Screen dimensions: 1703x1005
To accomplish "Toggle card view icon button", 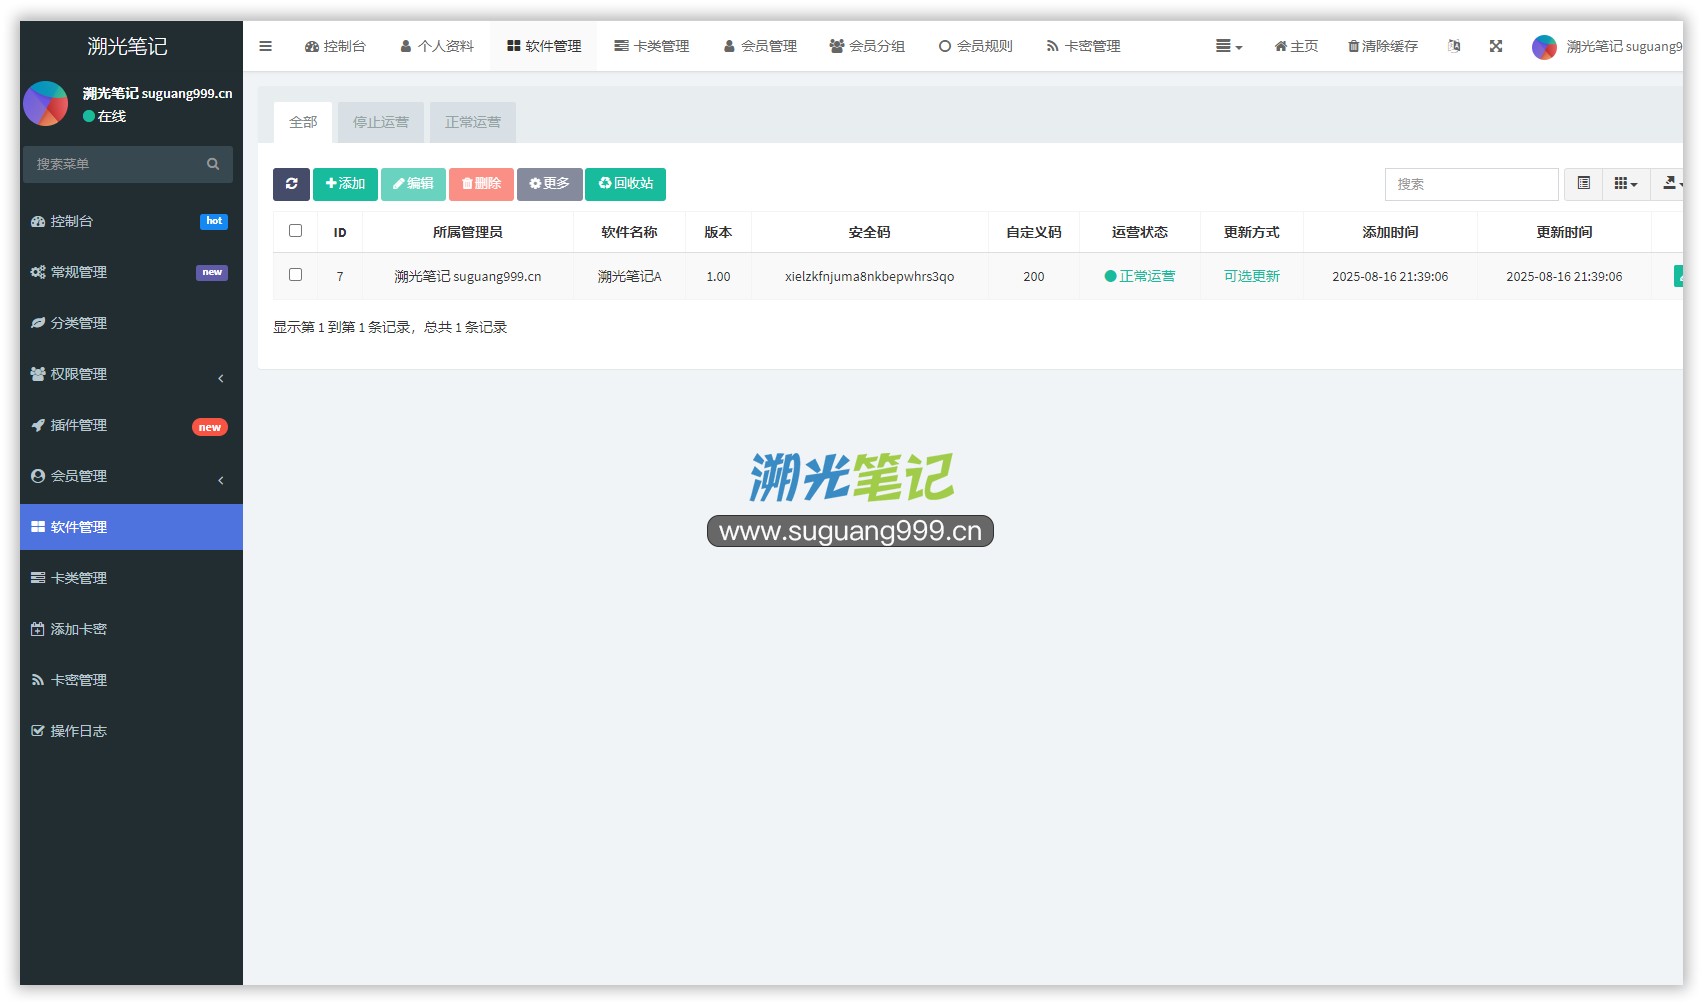I will pos(1583,184).
